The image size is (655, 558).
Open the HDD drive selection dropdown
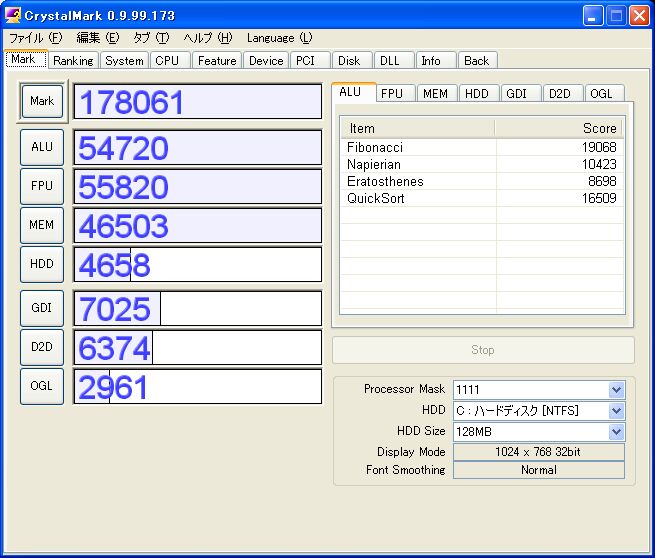point(616,411)
